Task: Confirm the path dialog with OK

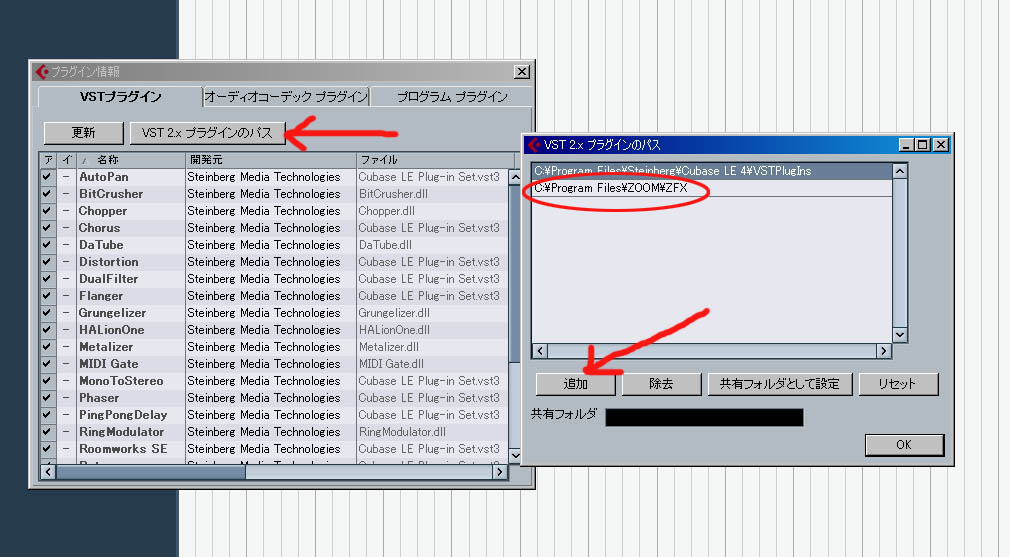Action: click(904, 444)
